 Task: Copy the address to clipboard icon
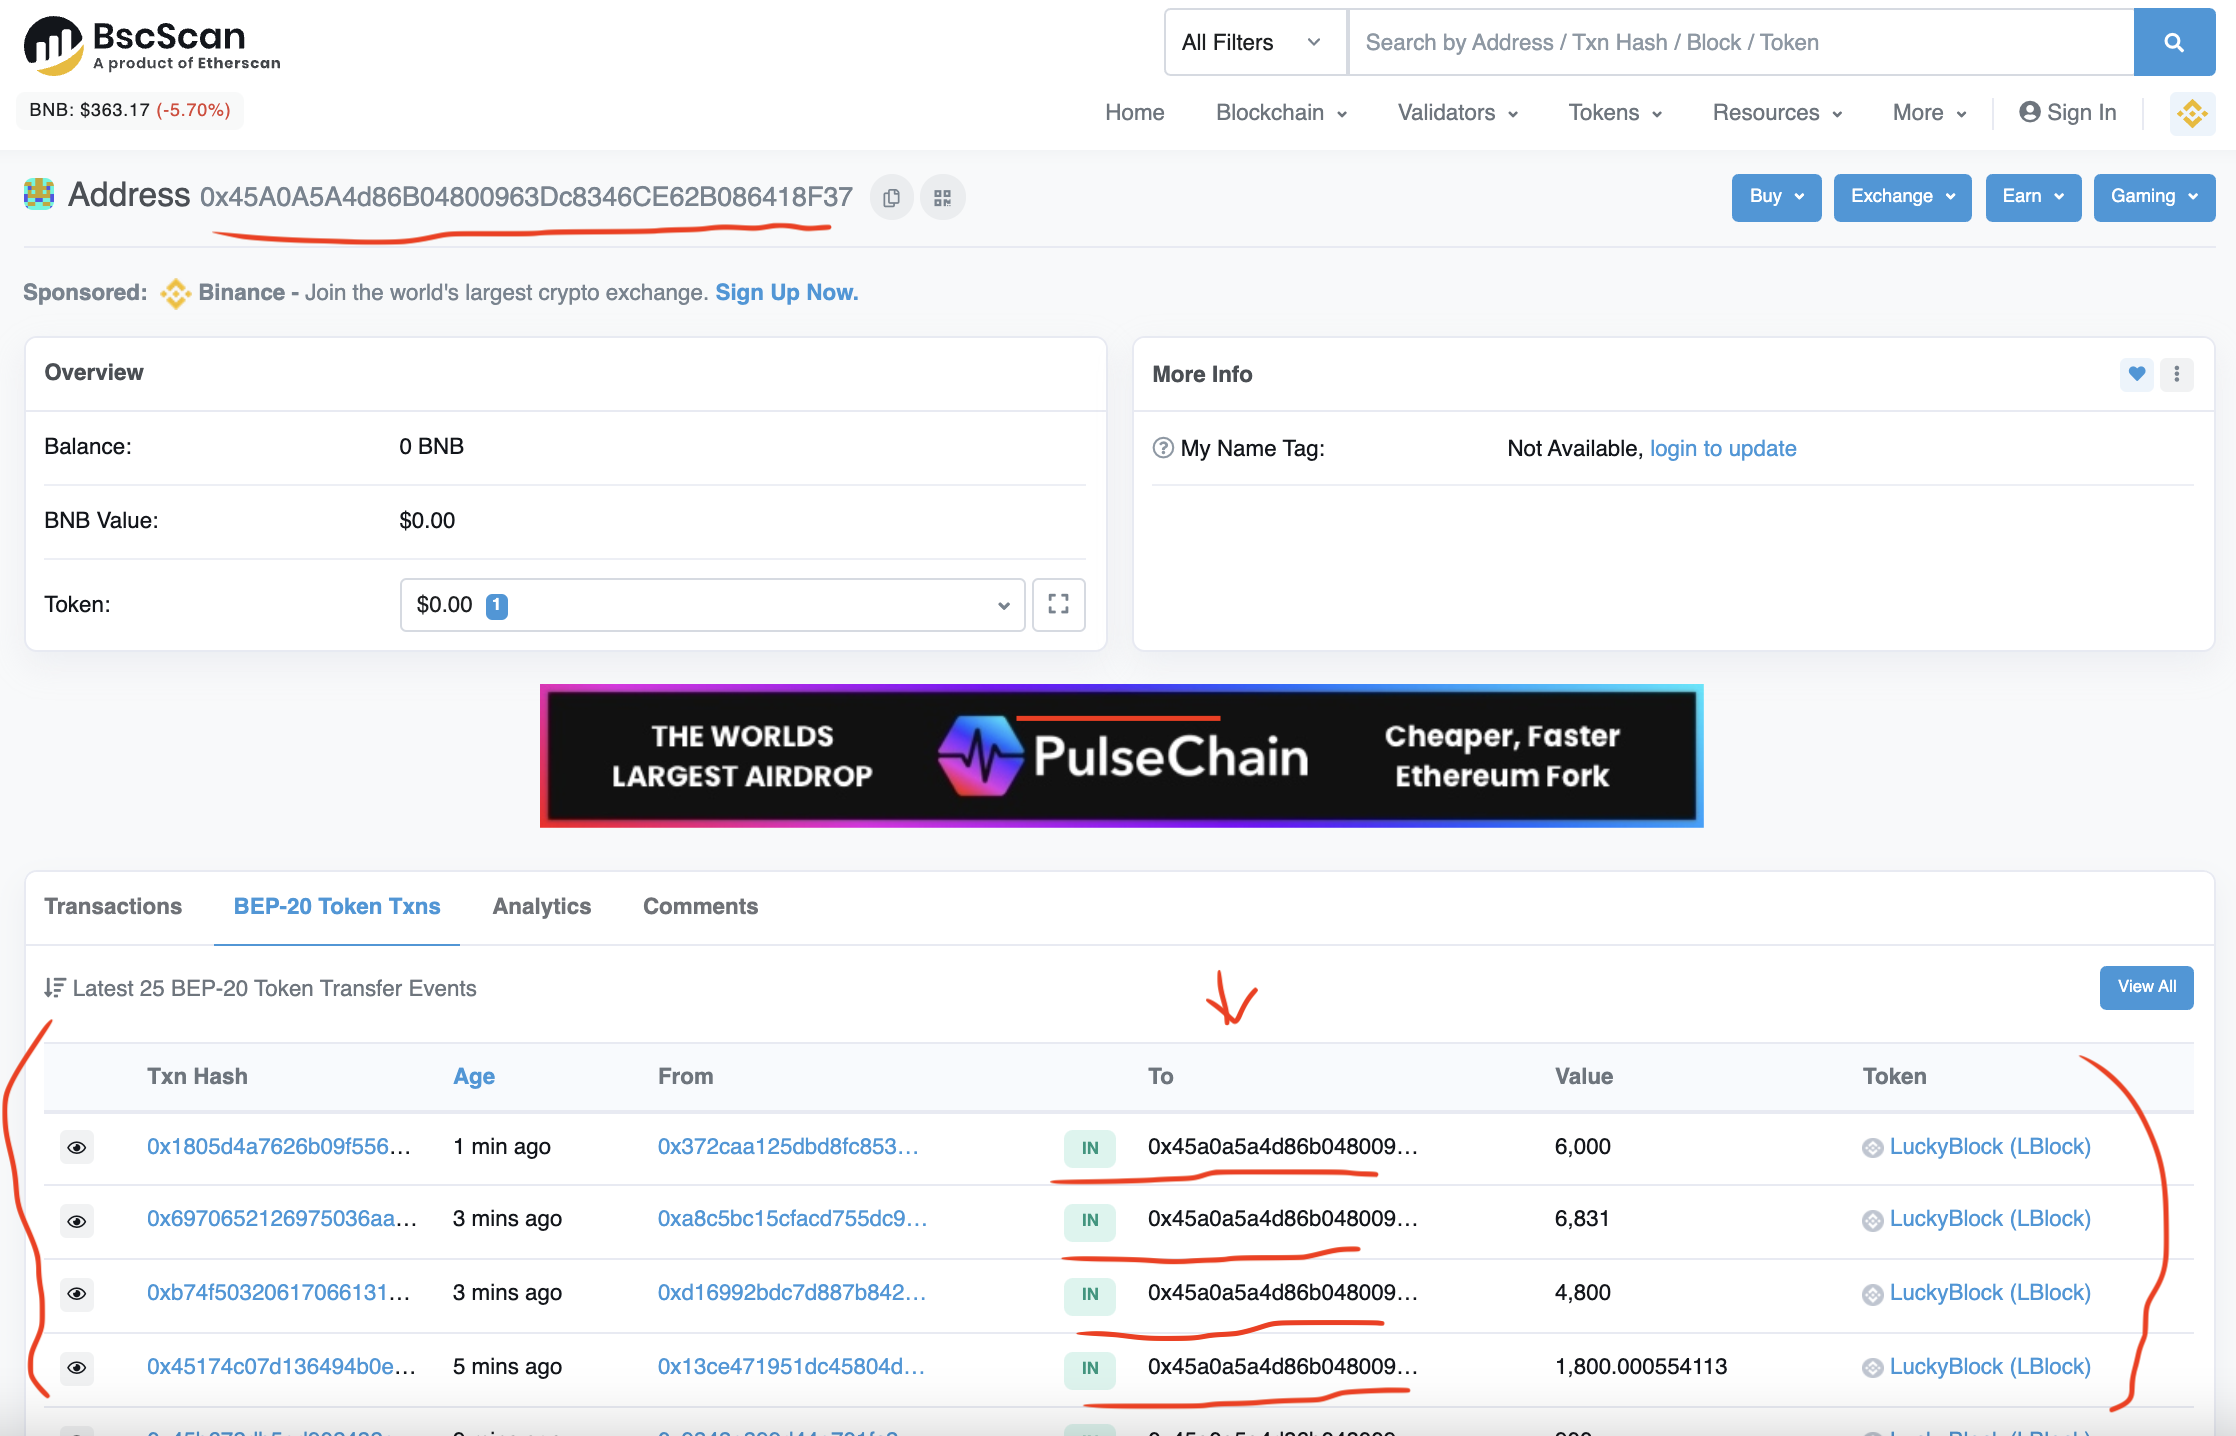click(x=892, y=197)
